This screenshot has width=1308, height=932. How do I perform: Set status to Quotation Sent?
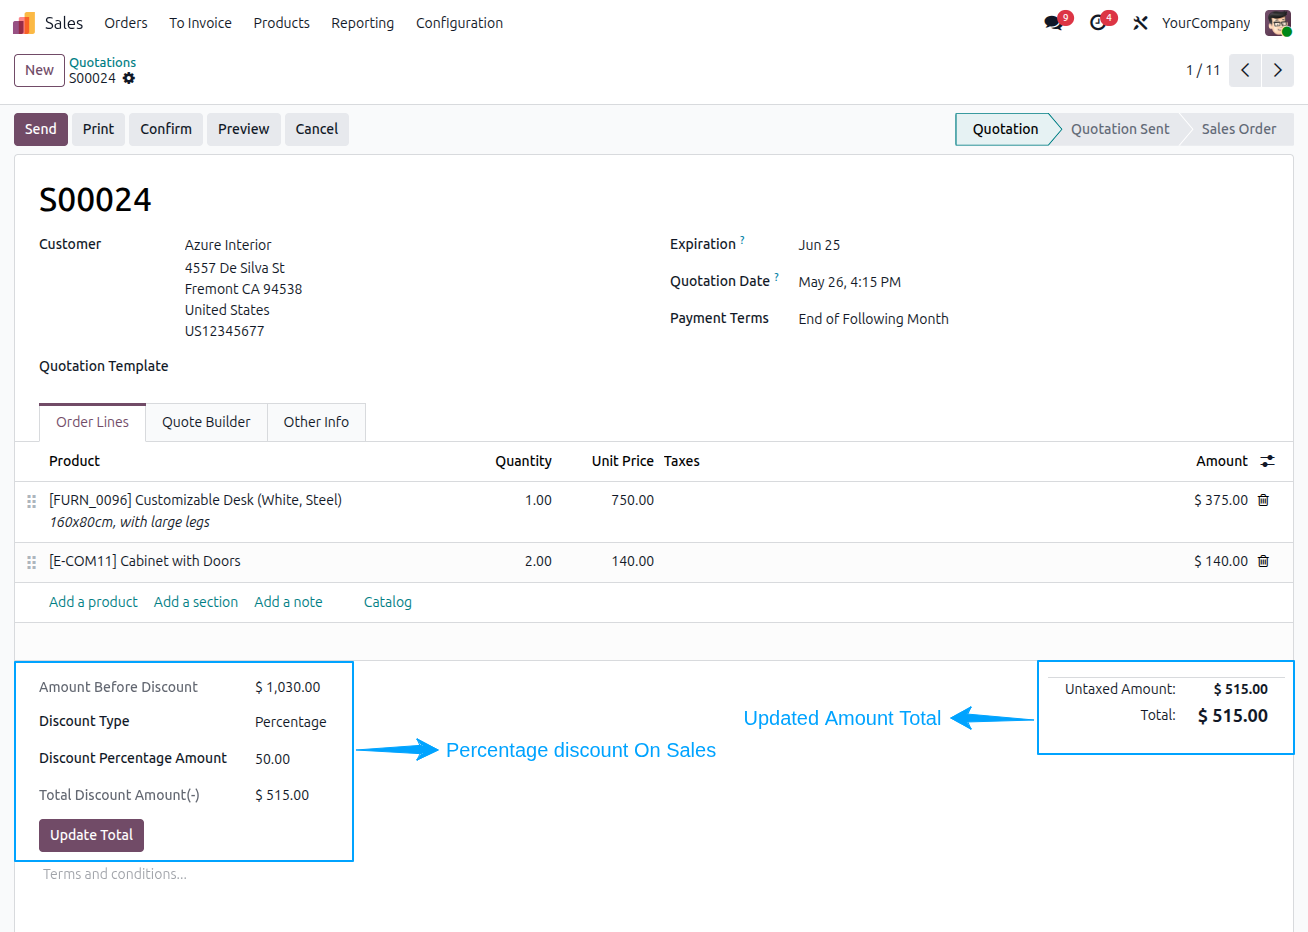(x=1119, y=129)
